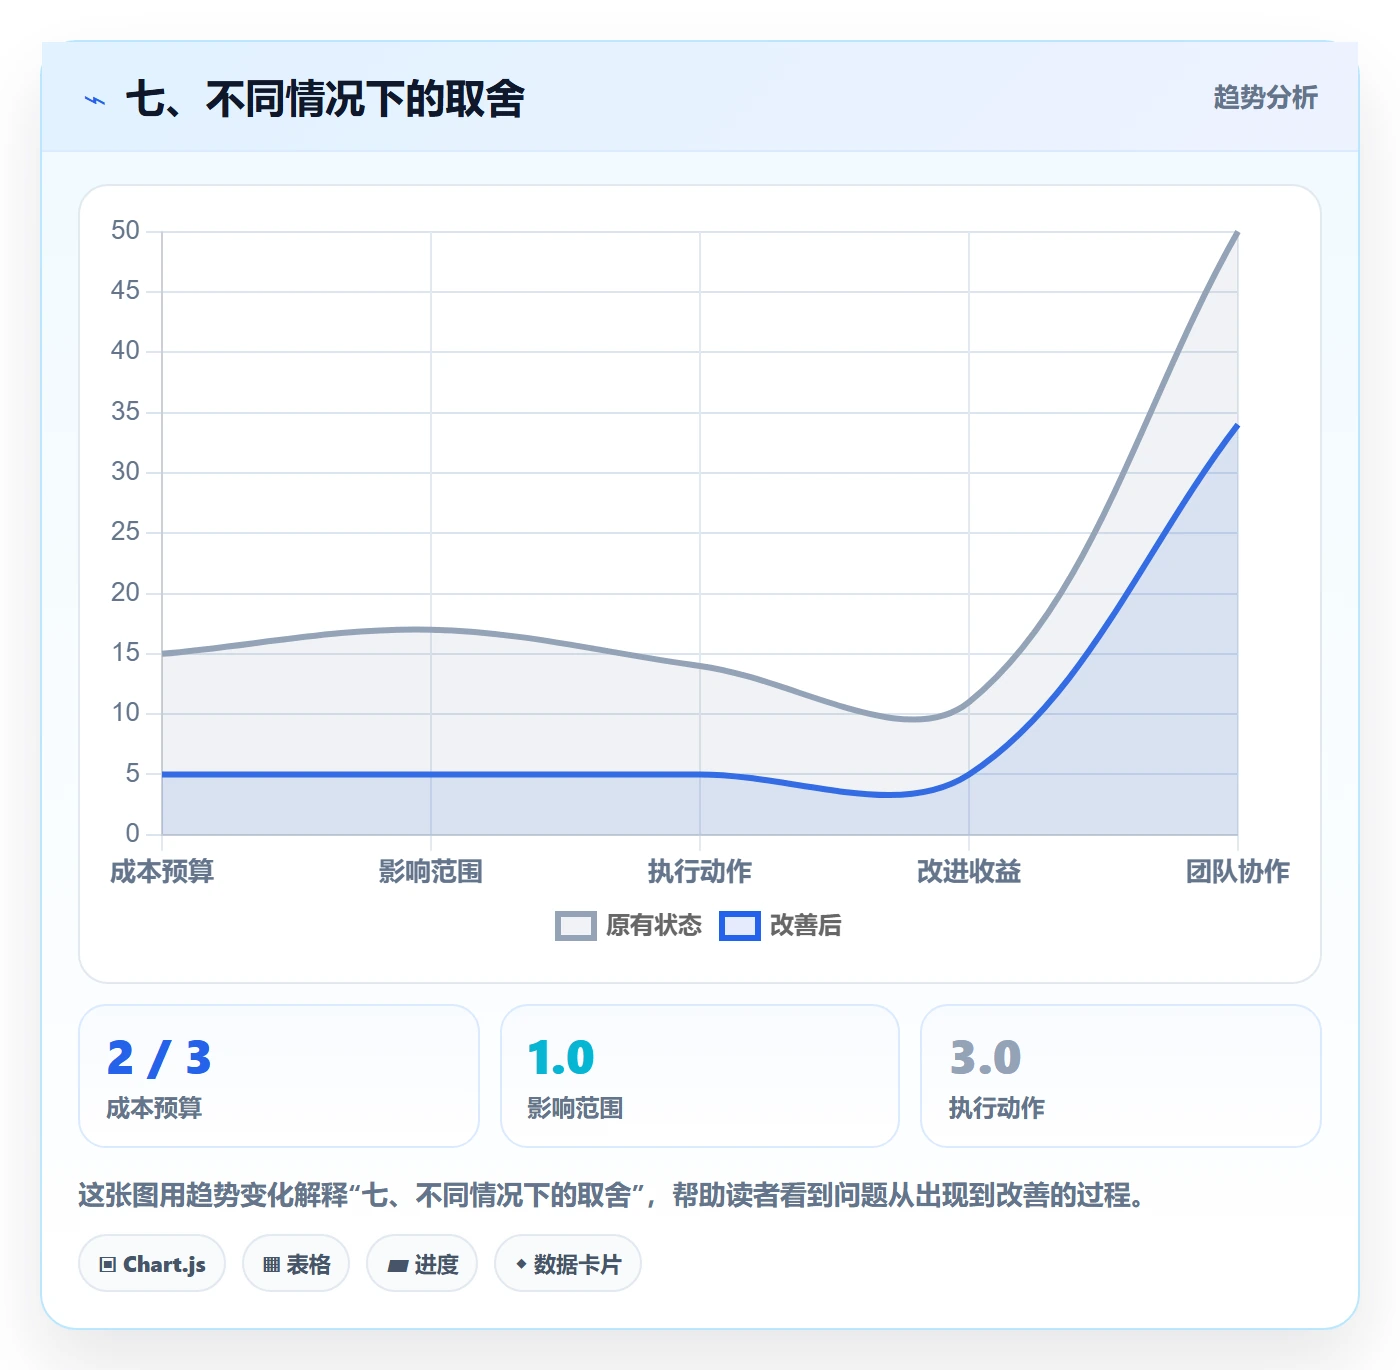Click the description sentence starting 这张图用趋势变化

coord(614,1195)
